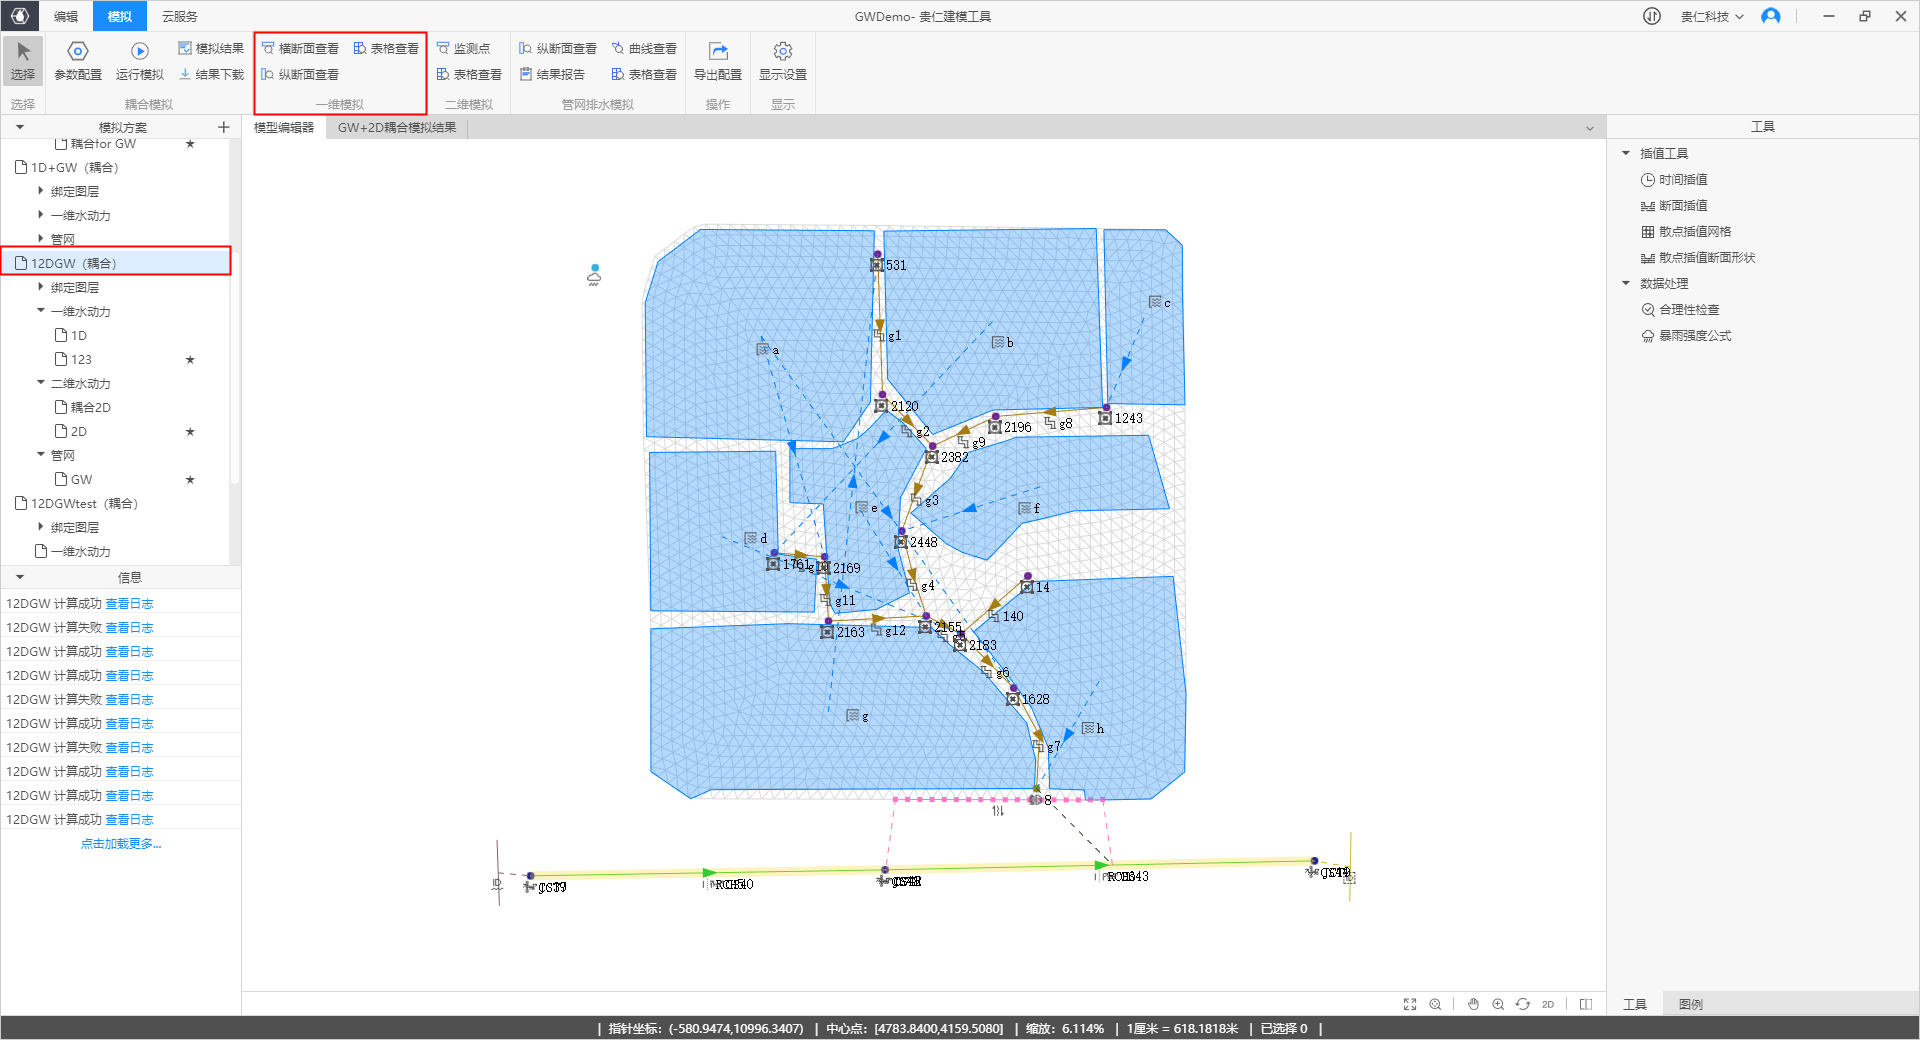The image size is (1920, 1040).
Task: Click 结果下载 download results
Action: coord(211,75)
